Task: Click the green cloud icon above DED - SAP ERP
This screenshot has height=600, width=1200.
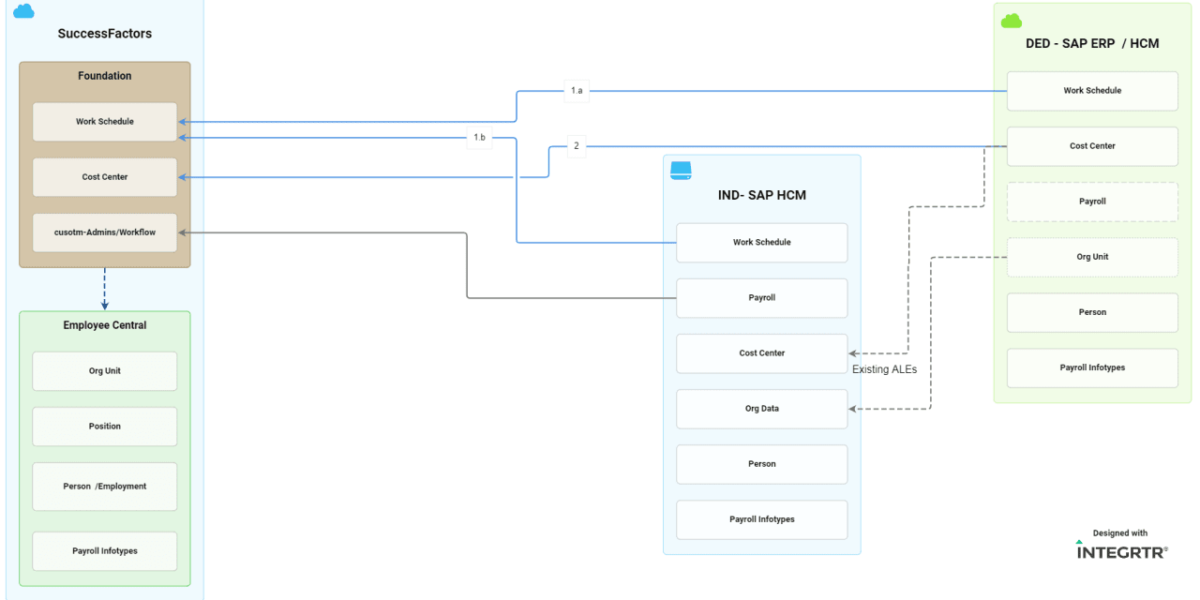Action: tap(1012, 20)
